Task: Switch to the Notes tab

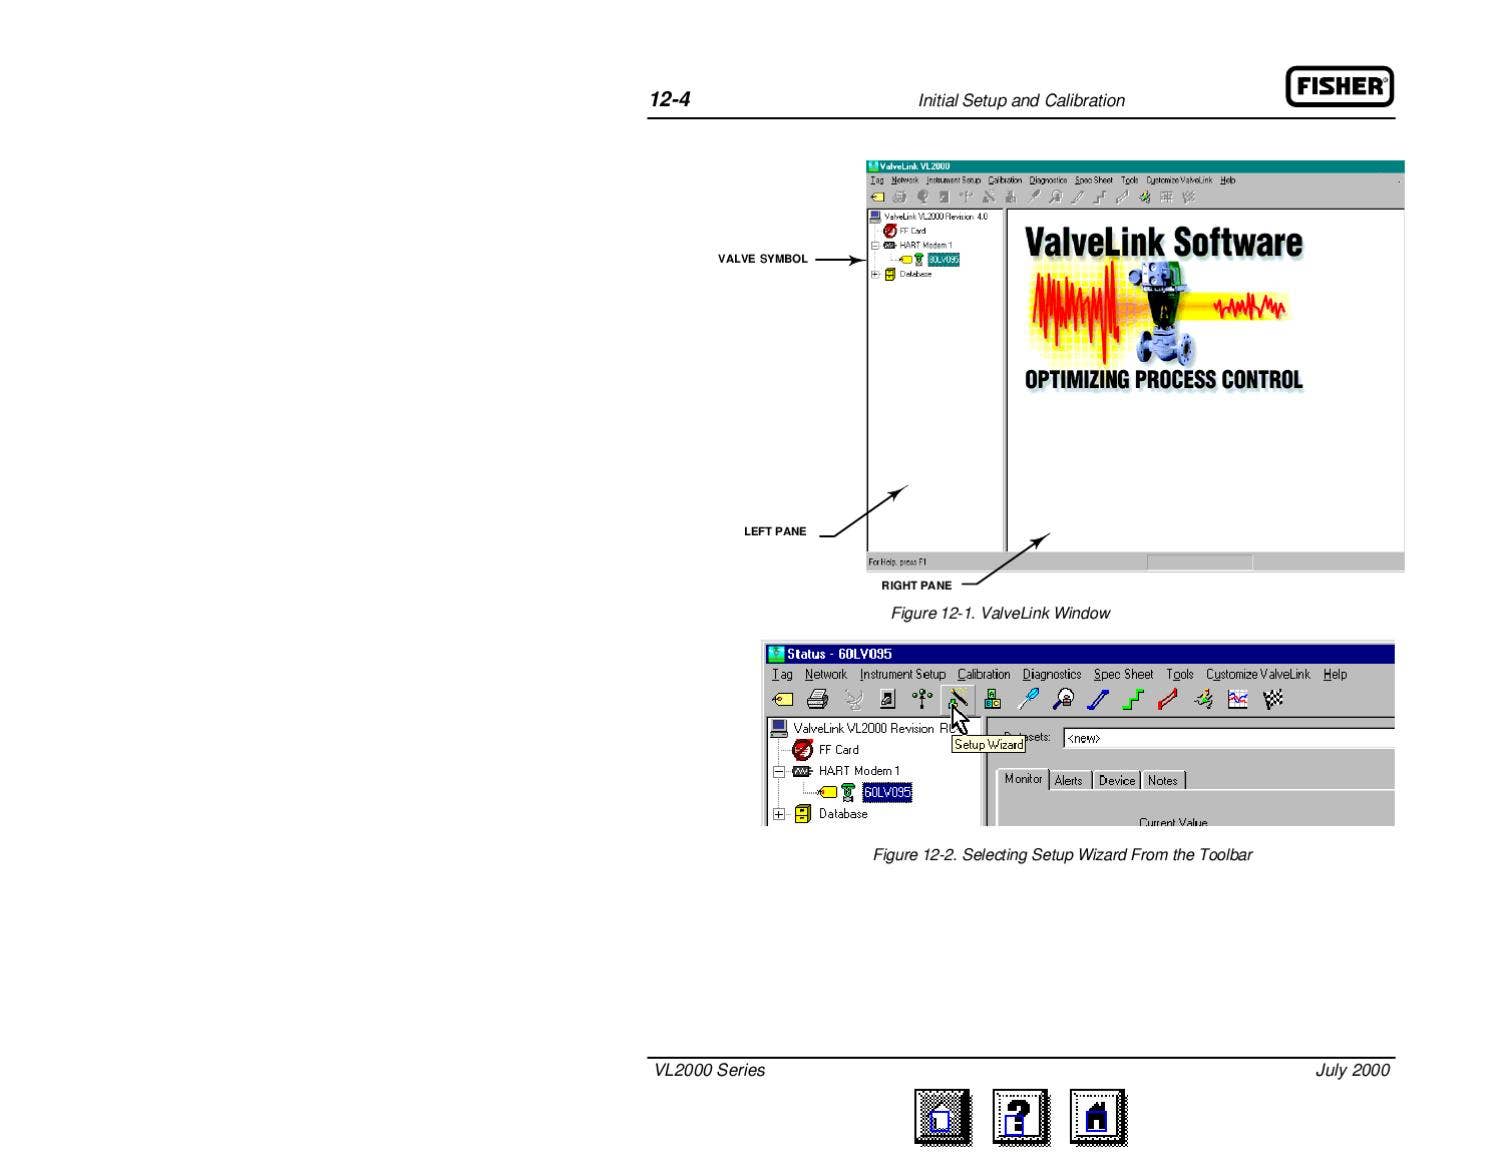Action: click(x=1162, y=781)
